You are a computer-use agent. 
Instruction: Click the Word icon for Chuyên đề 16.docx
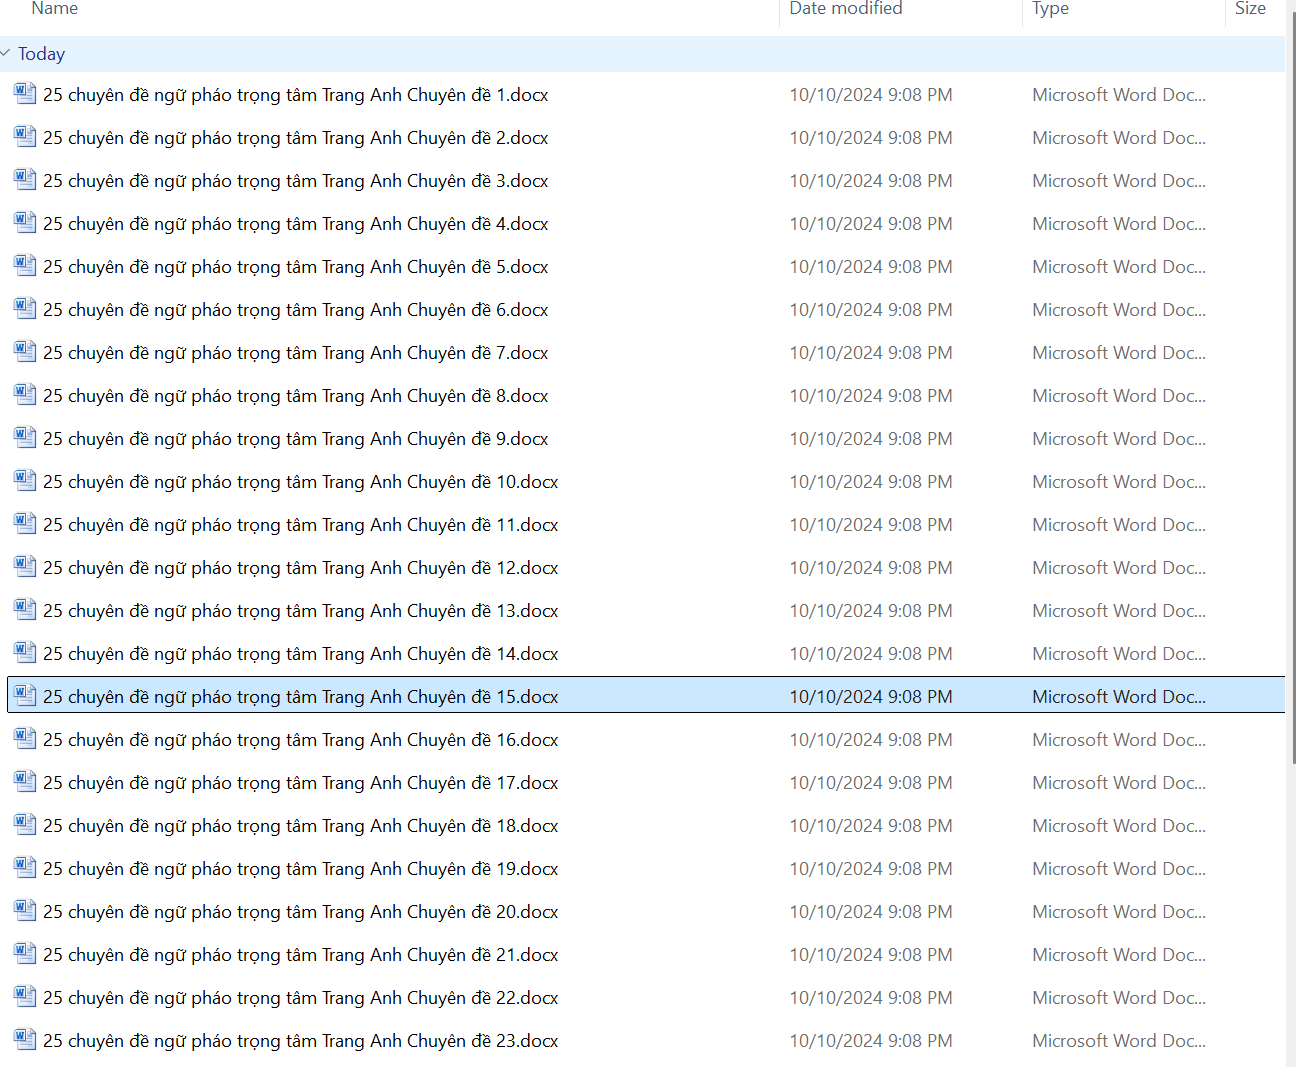coord(25,739)
